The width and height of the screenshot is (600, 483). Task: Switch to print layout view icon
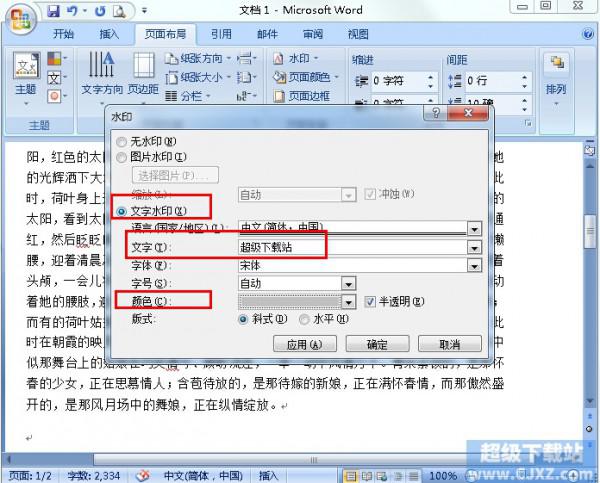[350, 476]
